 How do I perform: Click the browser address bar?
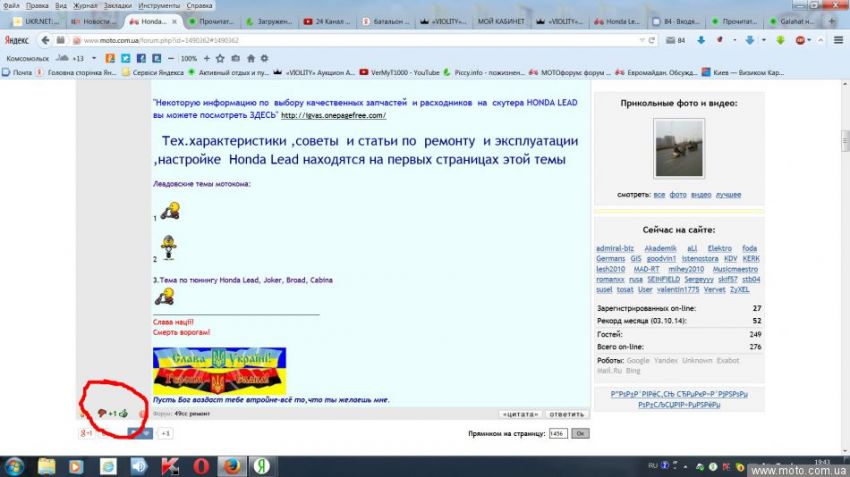pyautogui.click(x=358, y=40)
